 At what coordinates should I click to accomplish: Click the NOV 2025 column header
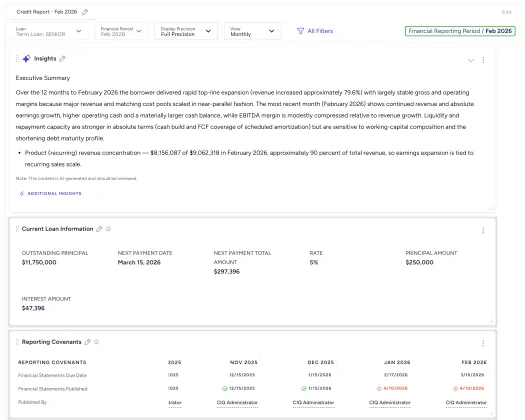click(x=243, y=362)
